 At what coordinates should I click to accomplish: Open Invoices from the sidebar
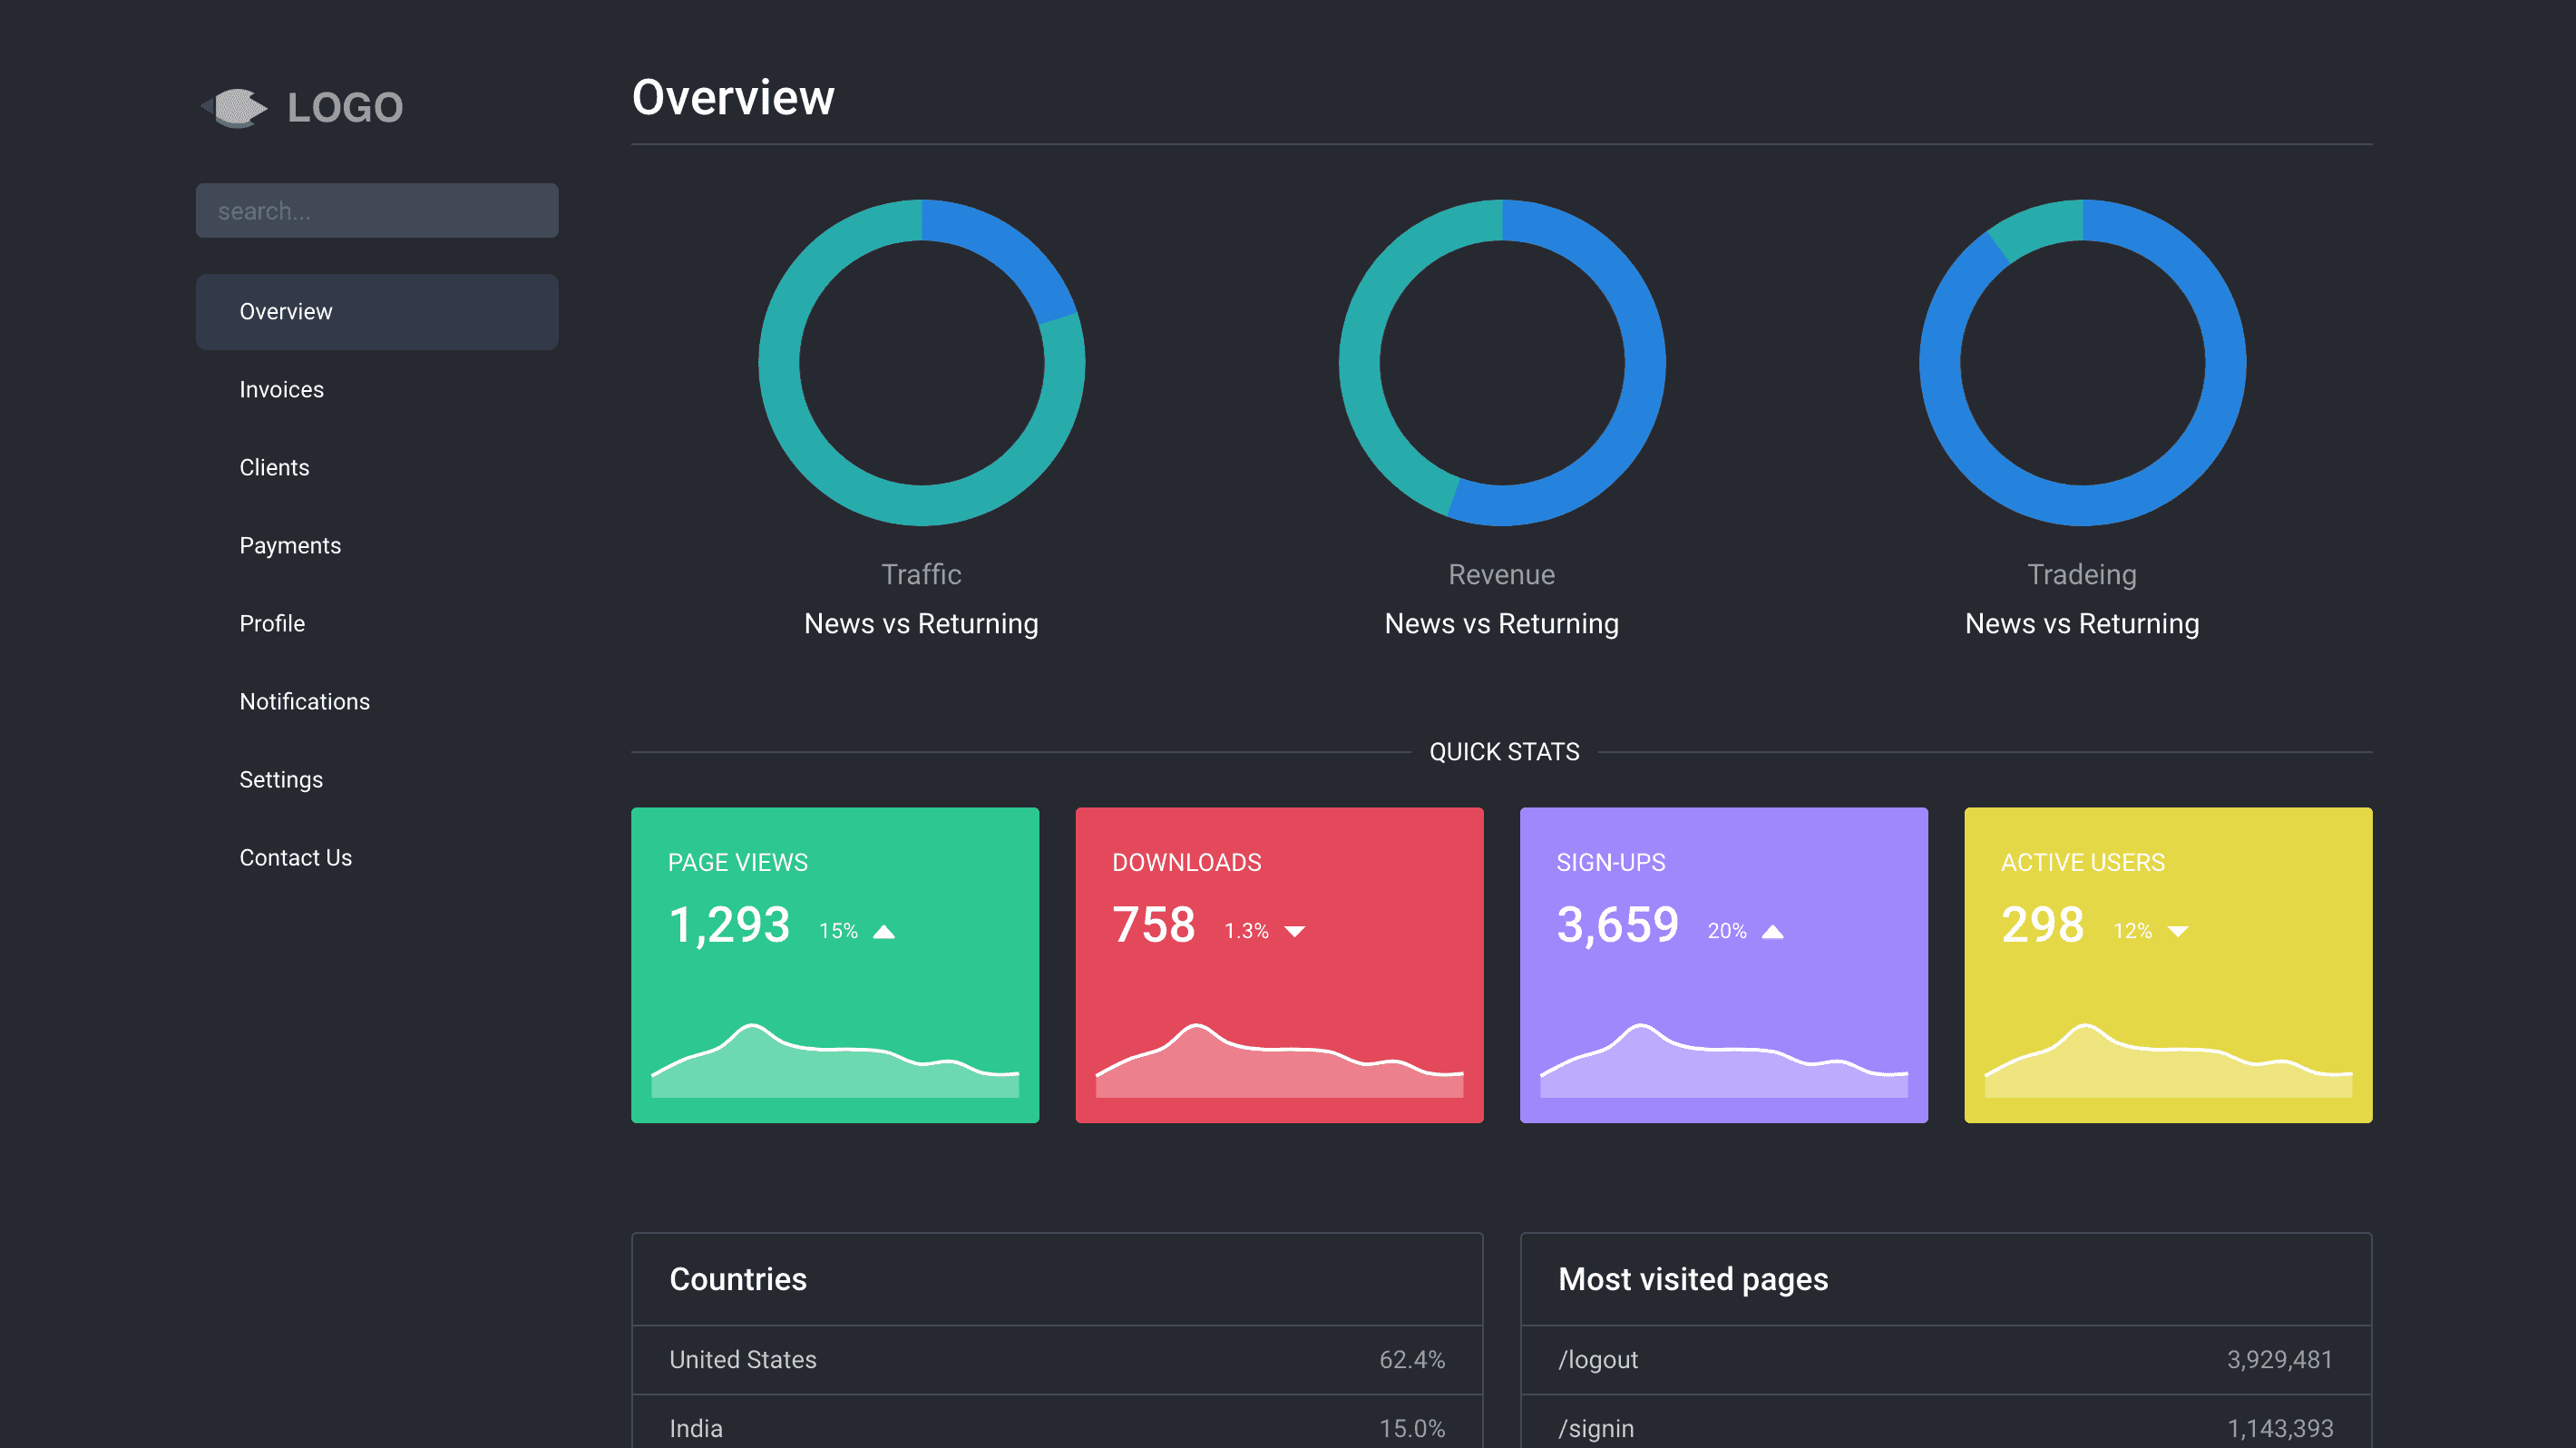281,390
